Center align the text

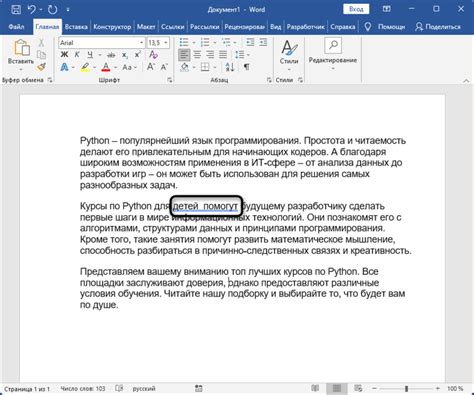point(197,55)
